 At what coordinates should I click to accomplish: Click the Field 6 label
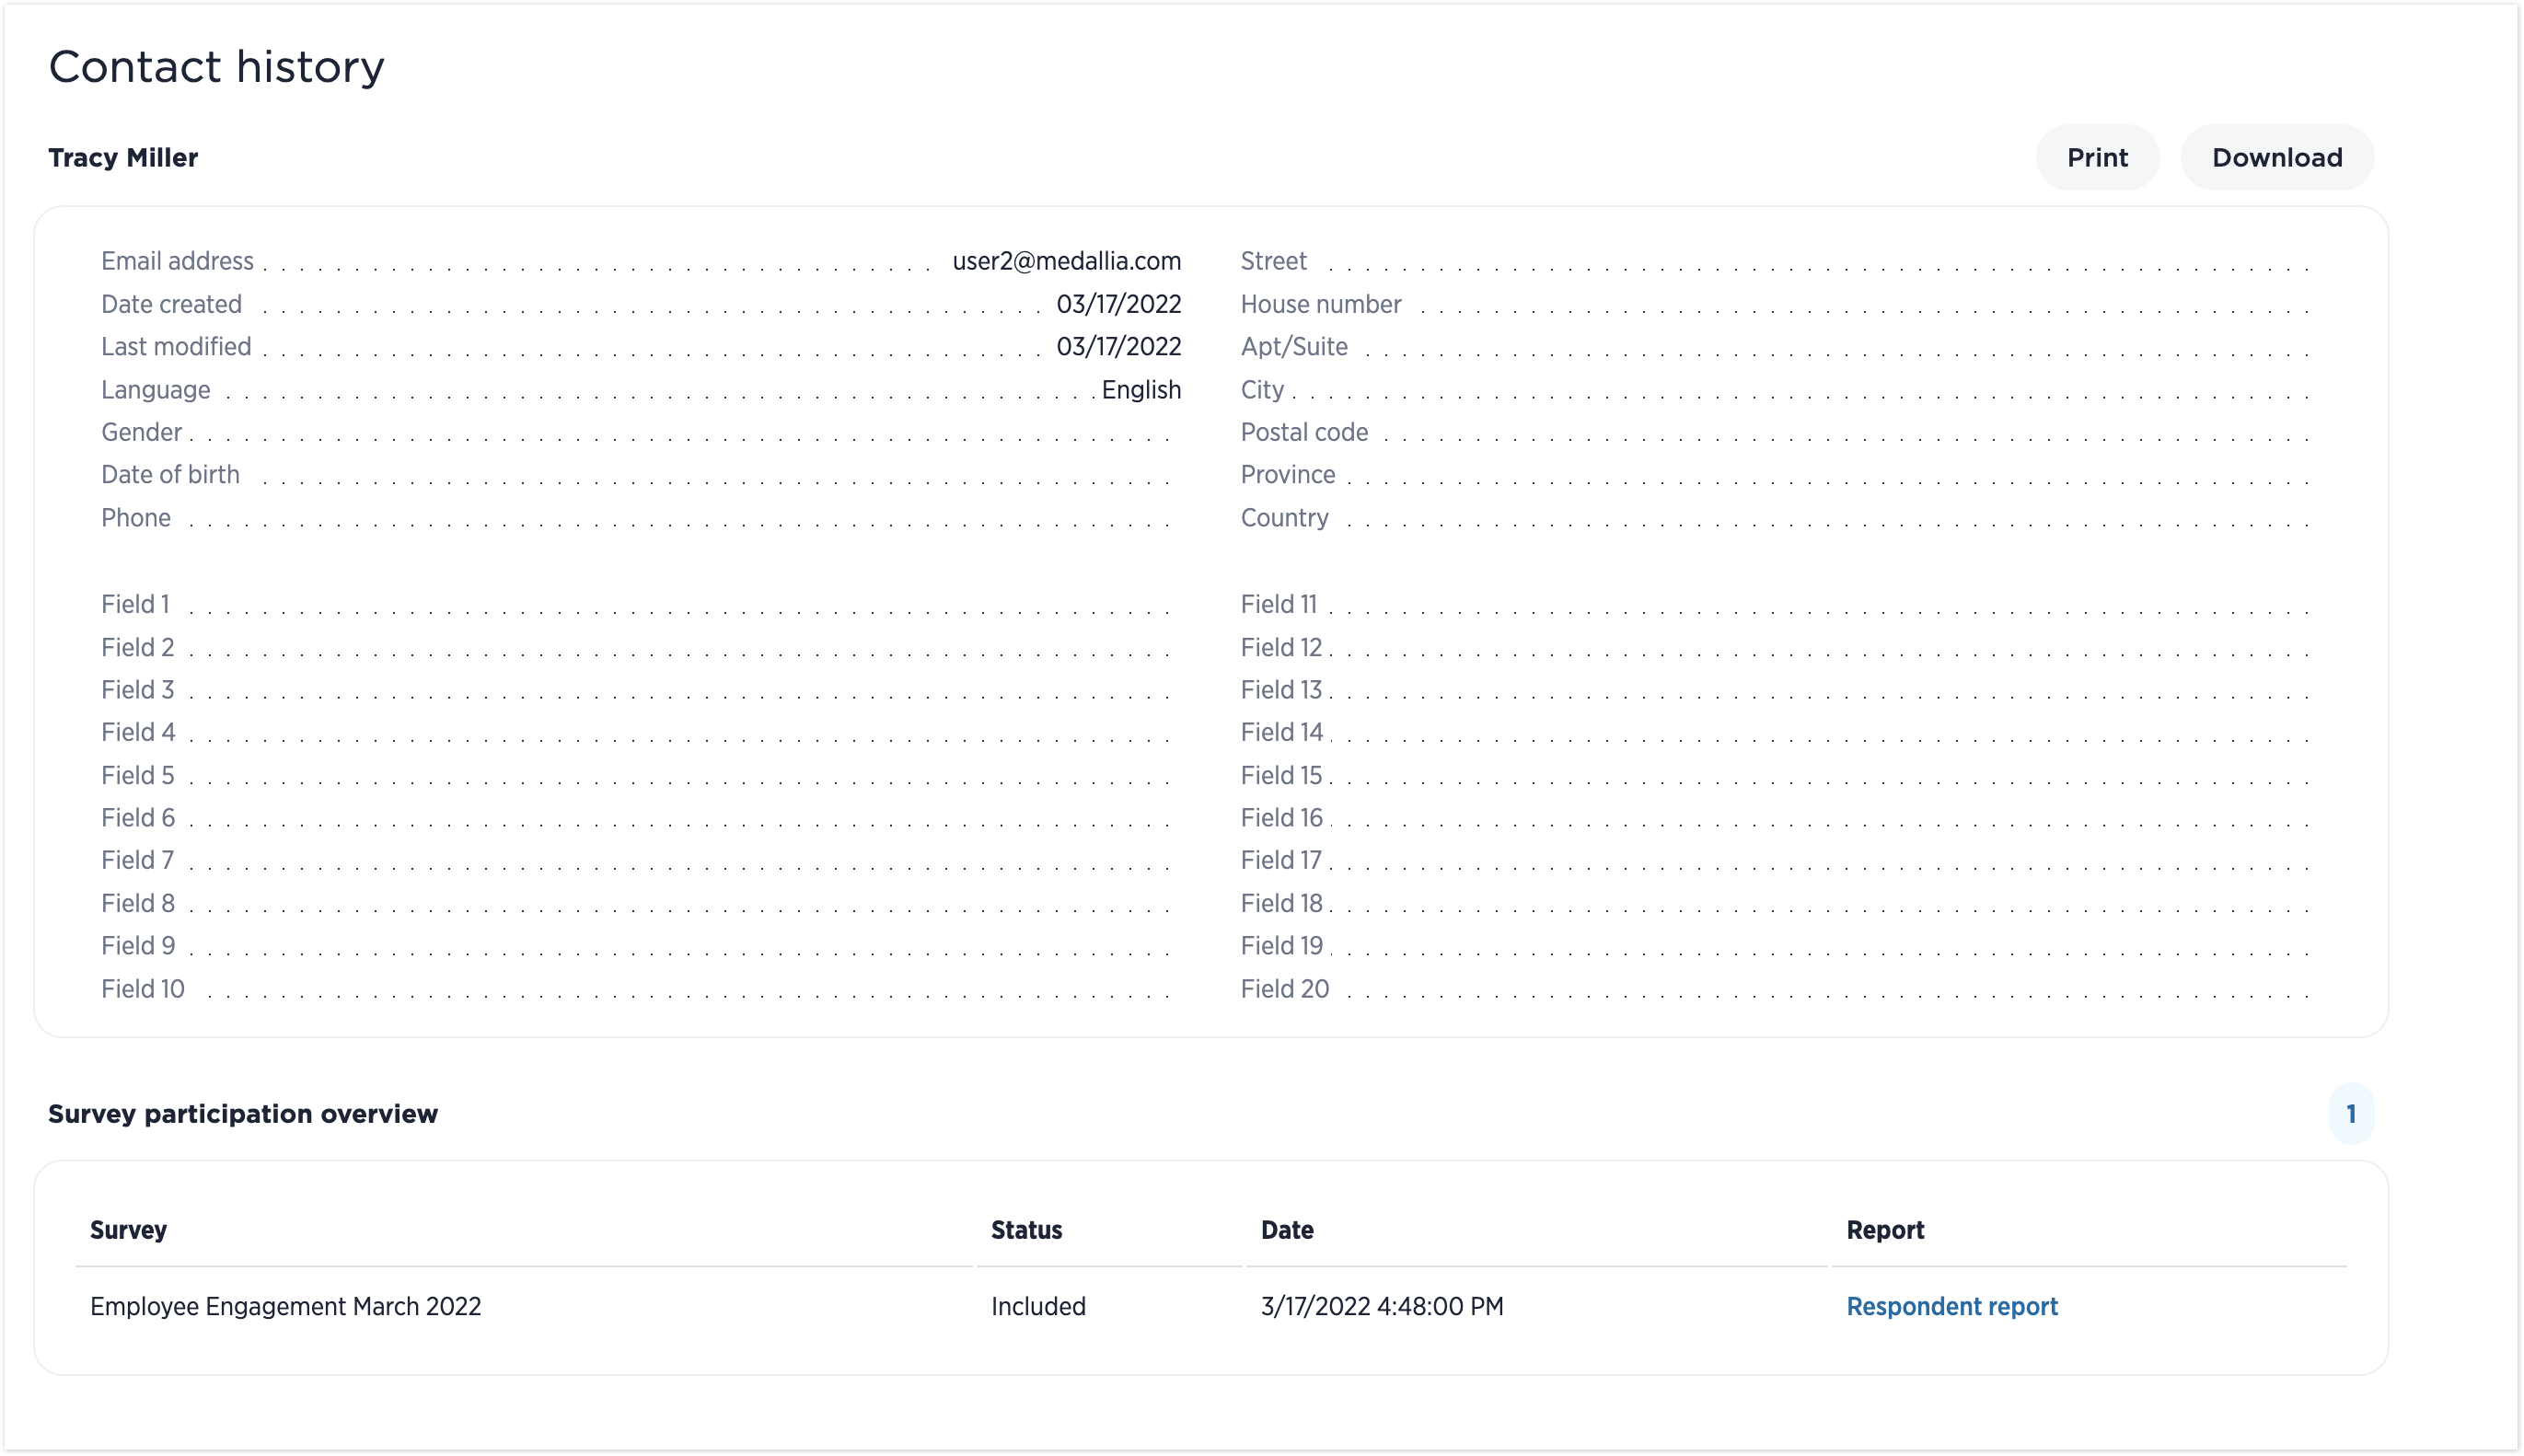(x=138, y=818)
